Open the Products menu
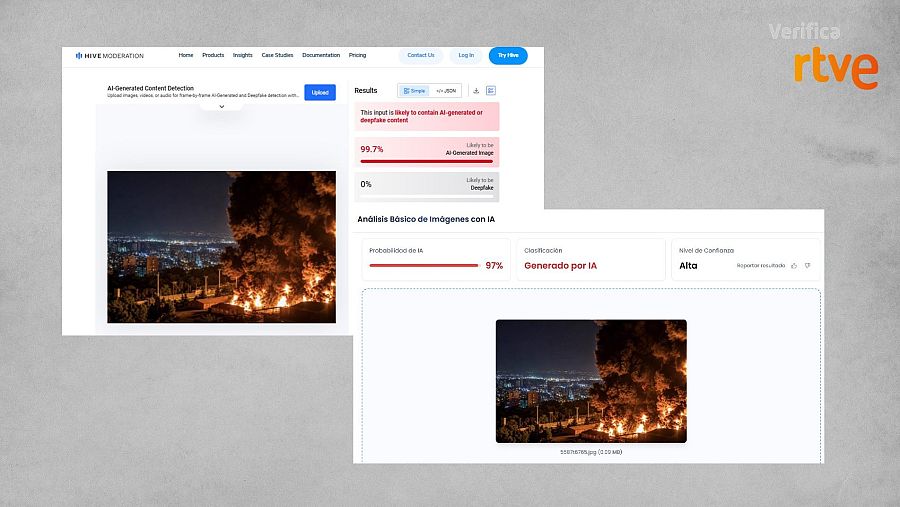The image size is (900, 507). click(x=213, y=55)
